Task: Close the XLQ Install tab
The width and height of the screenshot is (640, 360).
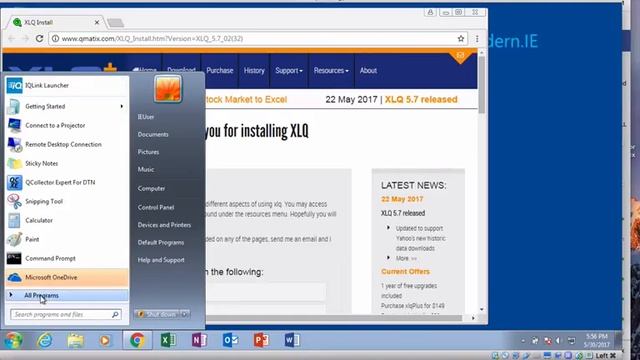Action: (97, 22)
